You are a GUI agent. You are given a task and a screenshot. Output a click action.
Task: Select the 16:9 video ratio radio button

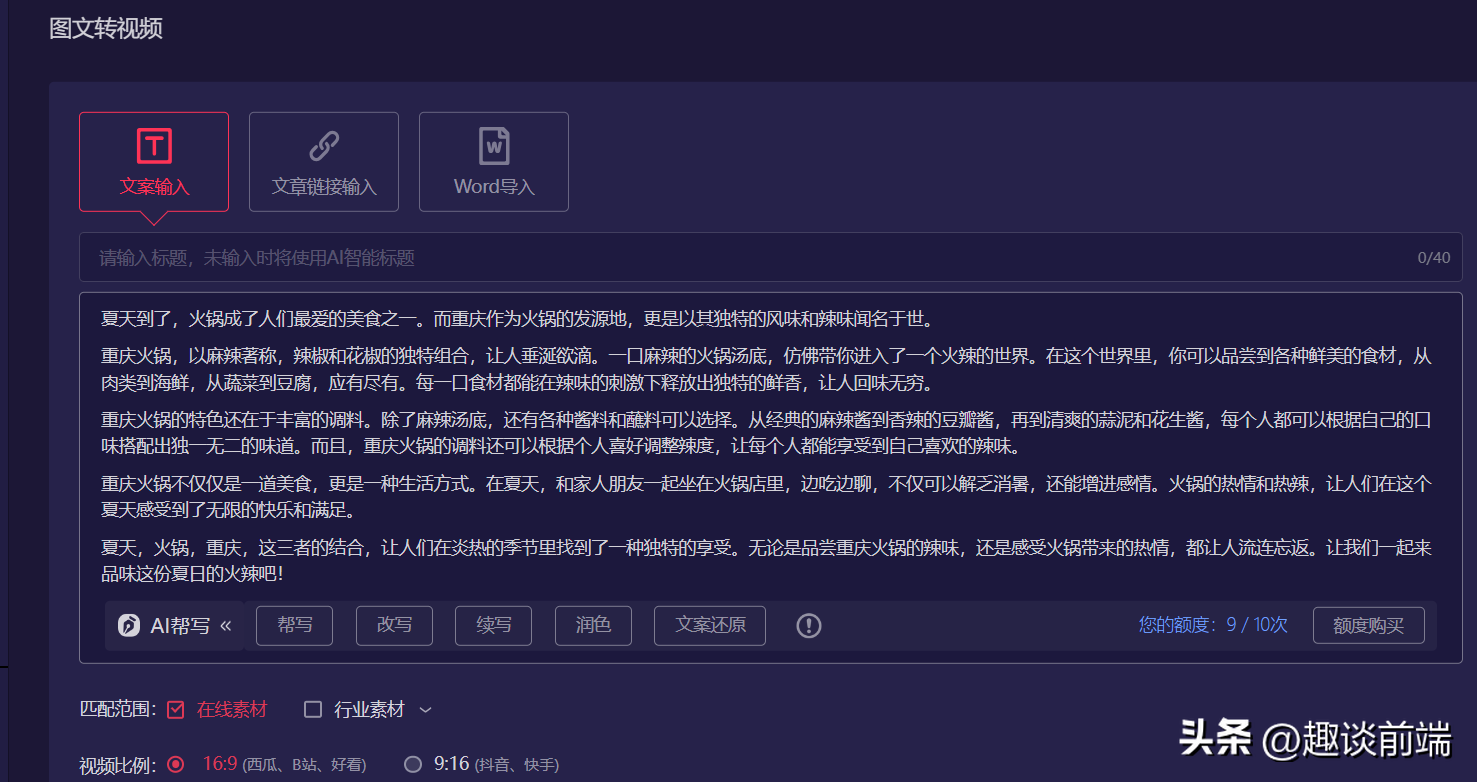click(x=176, y=765)
